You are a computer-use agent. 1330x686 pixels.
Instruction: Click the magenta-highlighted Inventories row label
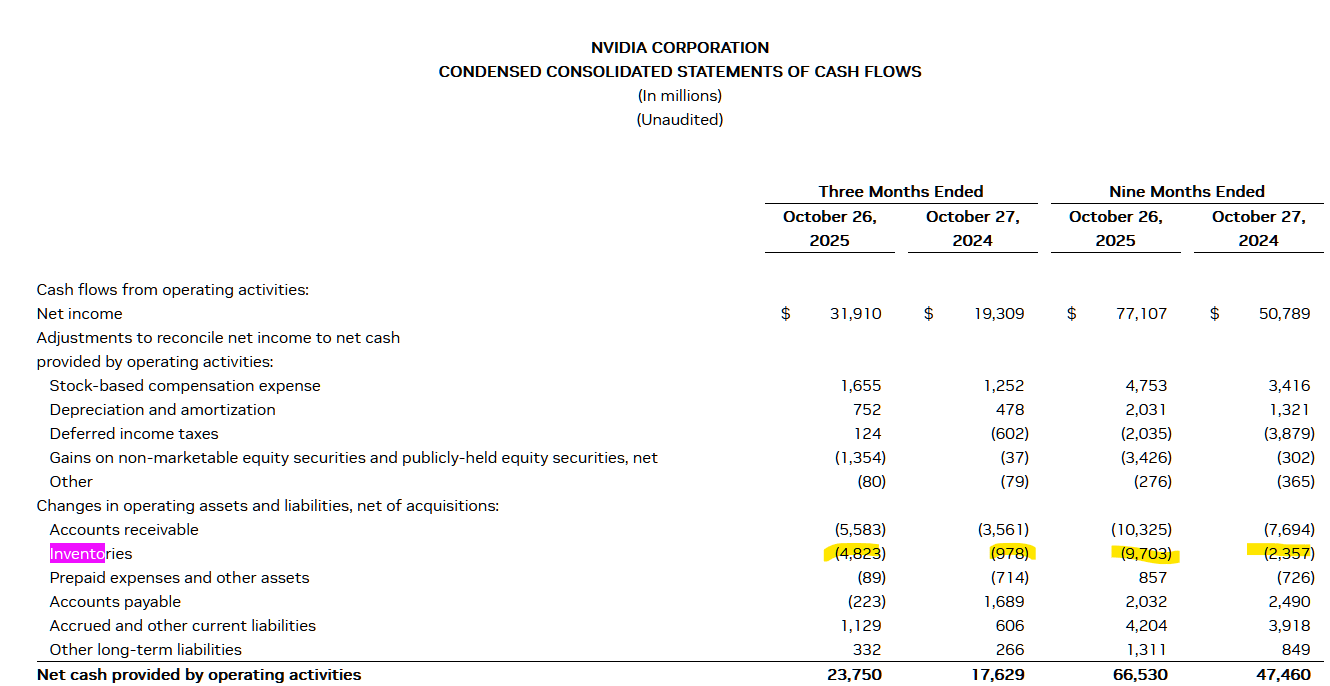pos(90,554)
